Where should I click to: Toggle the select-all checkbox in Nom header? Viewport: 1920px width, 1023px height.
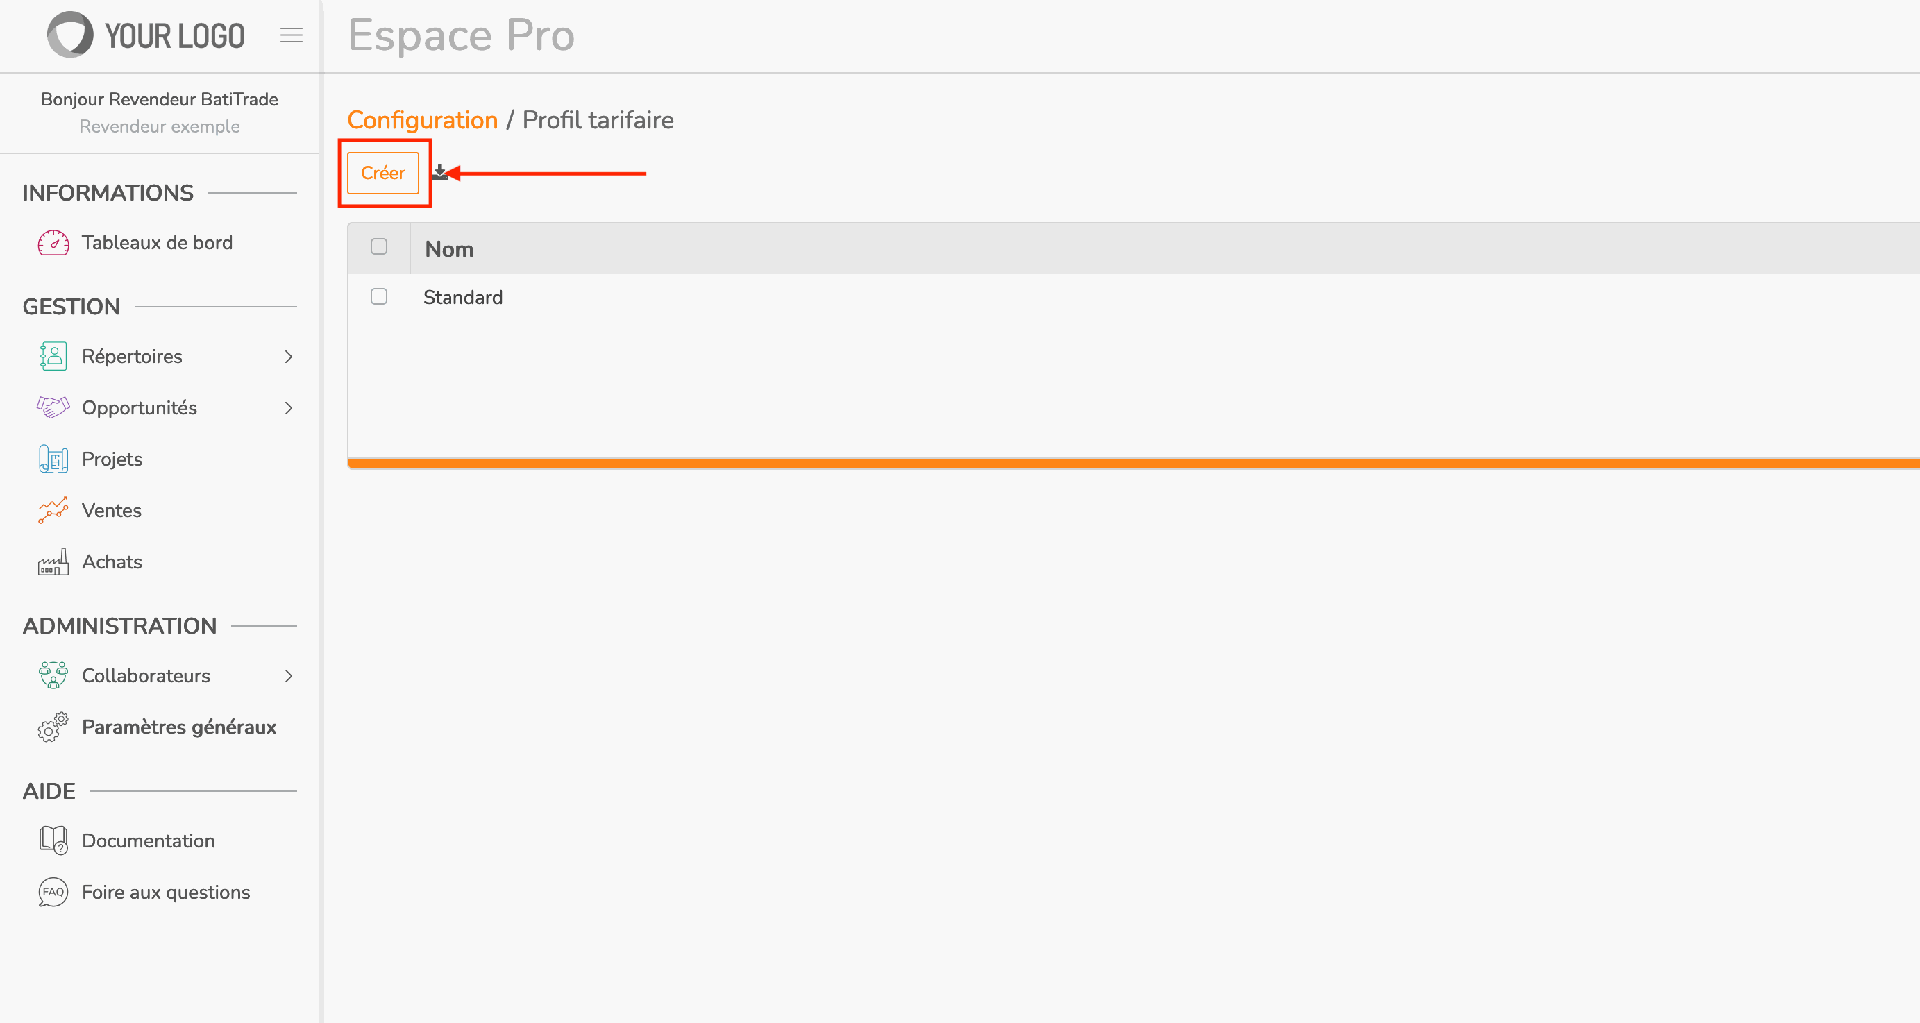click(x=379, y=247)
